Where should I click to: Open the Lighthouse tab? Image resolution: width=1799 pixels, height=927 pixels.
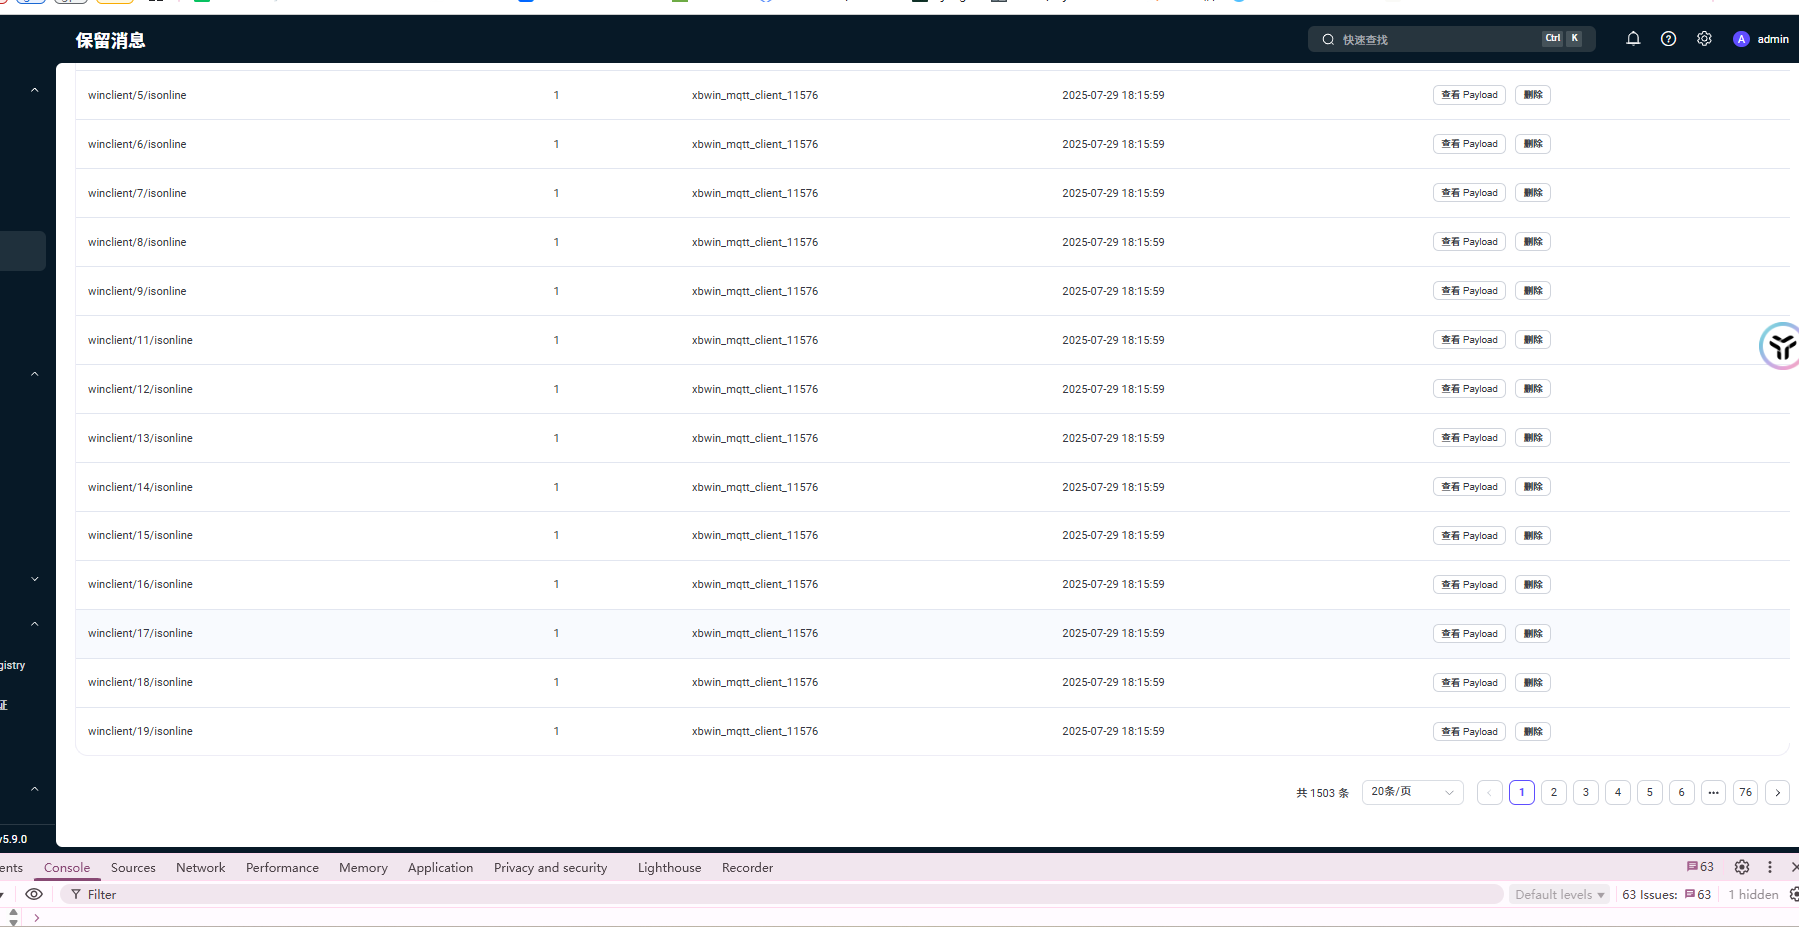pyautogui.click(x=669, y=868)
